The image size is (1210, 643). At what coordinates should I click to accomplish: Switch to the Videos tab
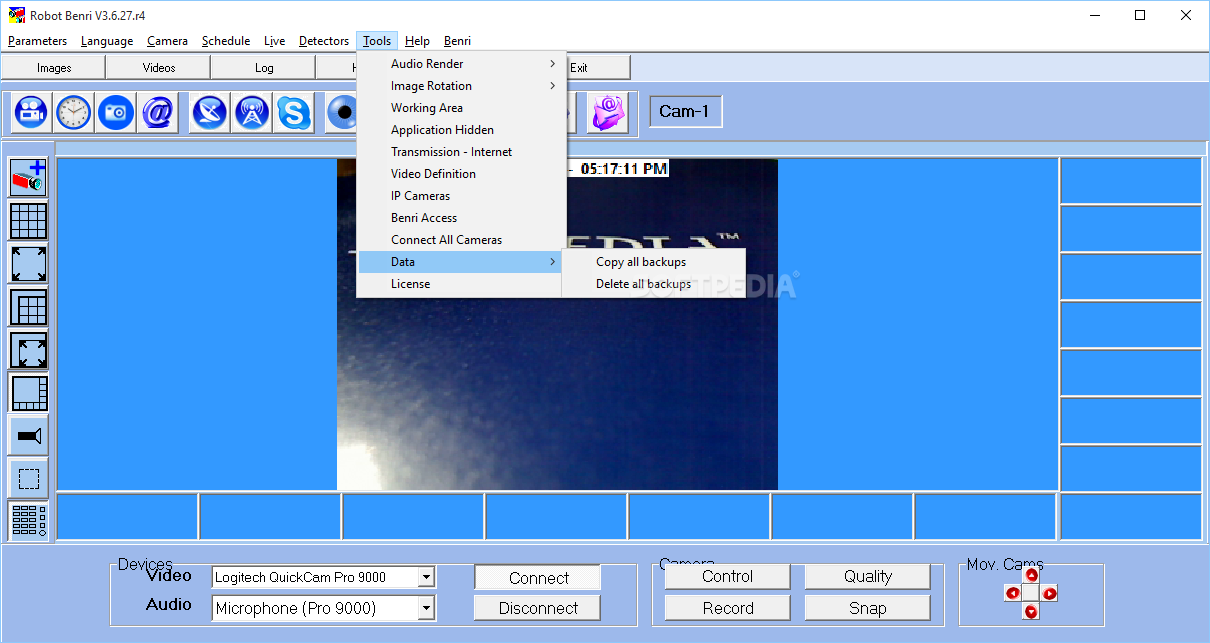159,68
